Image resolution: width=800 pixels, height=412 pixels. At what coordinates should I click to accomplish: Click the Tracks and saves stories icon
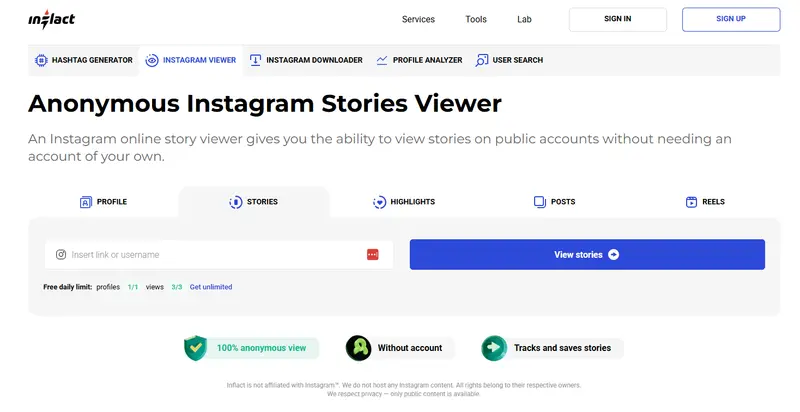[x=494, y=348]
